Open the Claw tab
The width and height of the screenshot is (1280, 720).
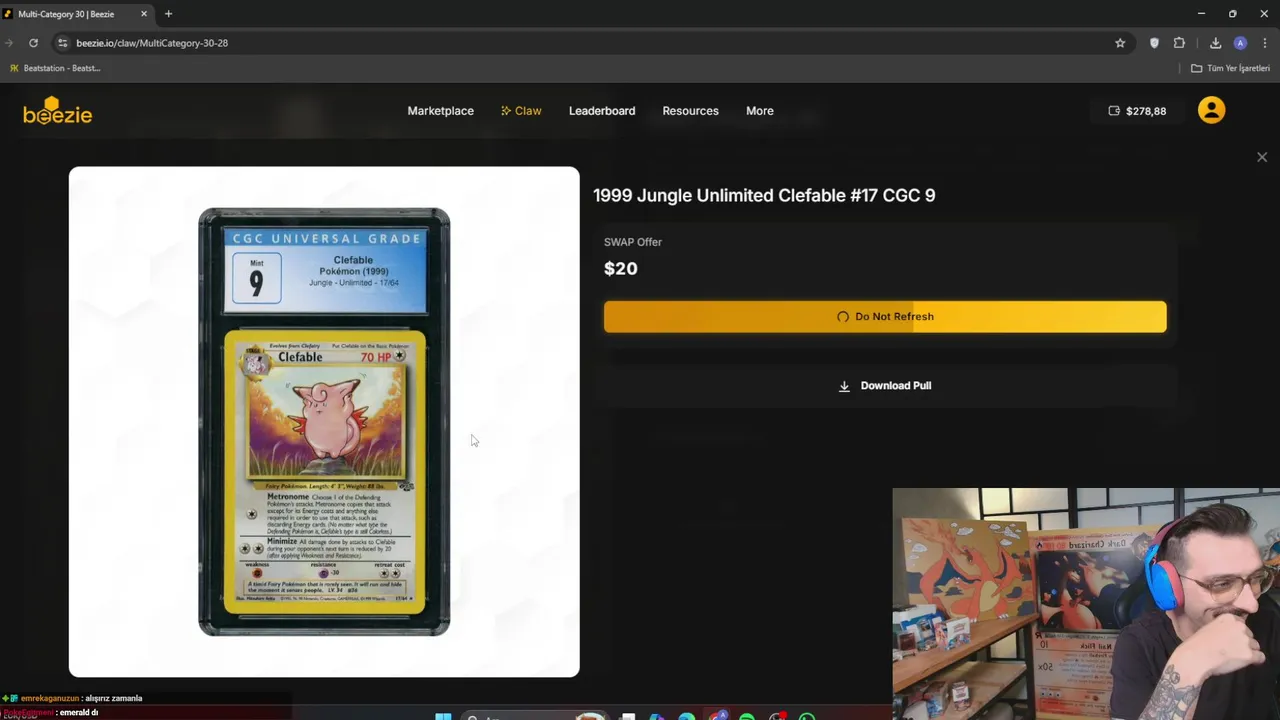tap(521, 111)
